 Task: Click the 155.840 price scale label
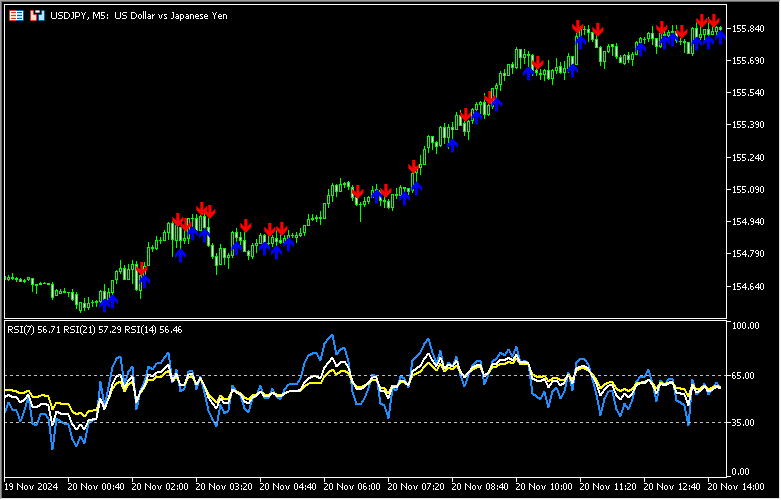749,29
